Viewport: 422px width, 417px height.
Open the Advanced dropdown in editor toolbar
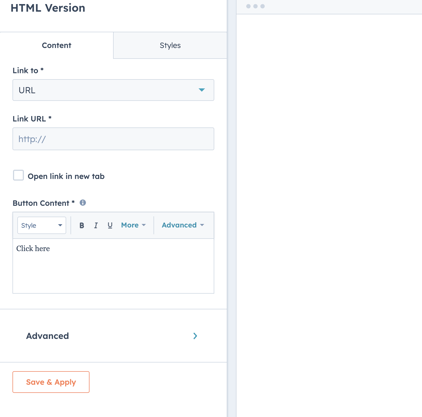[183, 225]
